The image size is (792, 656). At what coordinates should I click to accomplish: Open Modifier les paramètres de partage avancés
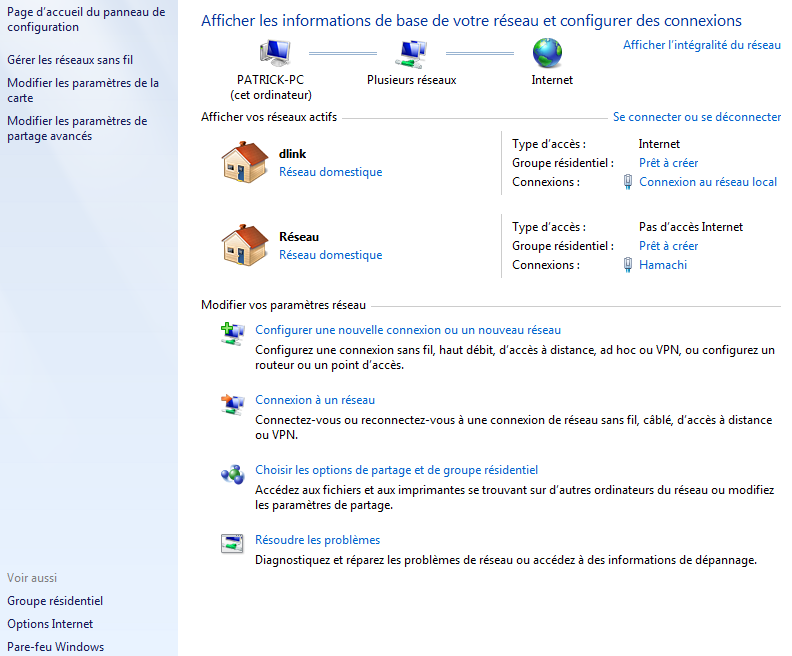(x=77, y=128)
